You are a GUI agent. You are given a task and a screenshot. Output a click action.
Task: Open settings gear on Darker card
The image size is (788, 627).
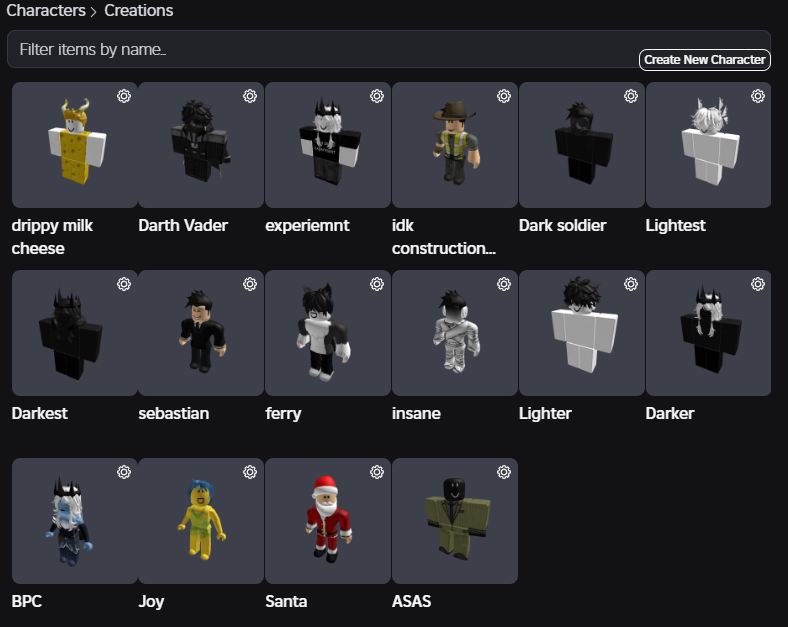(x=758, y=284)
